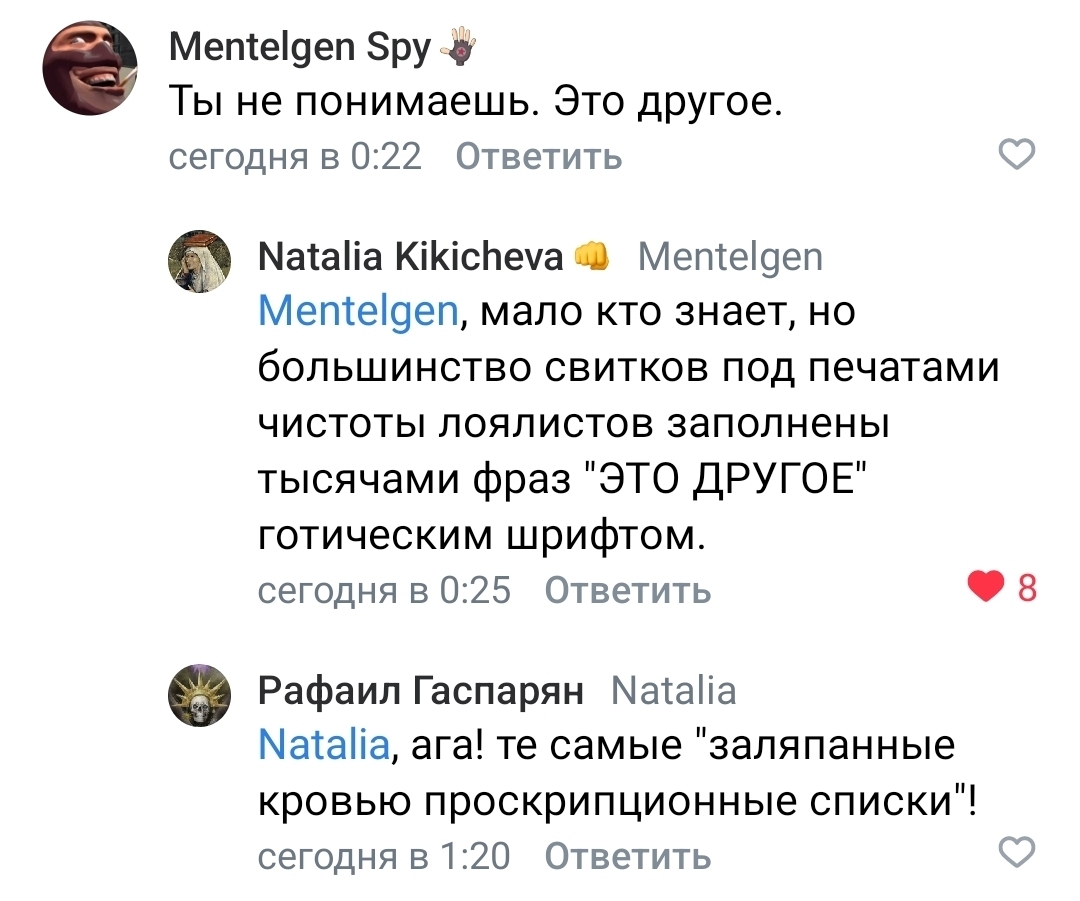
Task: Like the Mentelgen Spy comment
Action: (x=1018, y=156)
